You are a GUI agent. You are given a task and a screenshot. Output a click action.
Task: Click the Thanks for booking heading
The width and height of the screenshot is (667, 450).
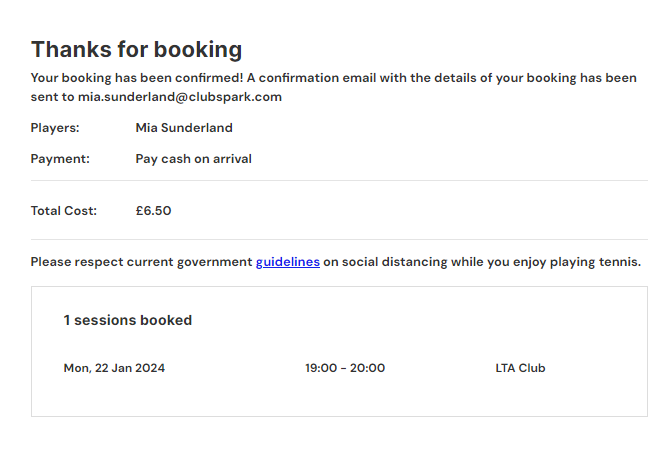[x=137, y=49]
